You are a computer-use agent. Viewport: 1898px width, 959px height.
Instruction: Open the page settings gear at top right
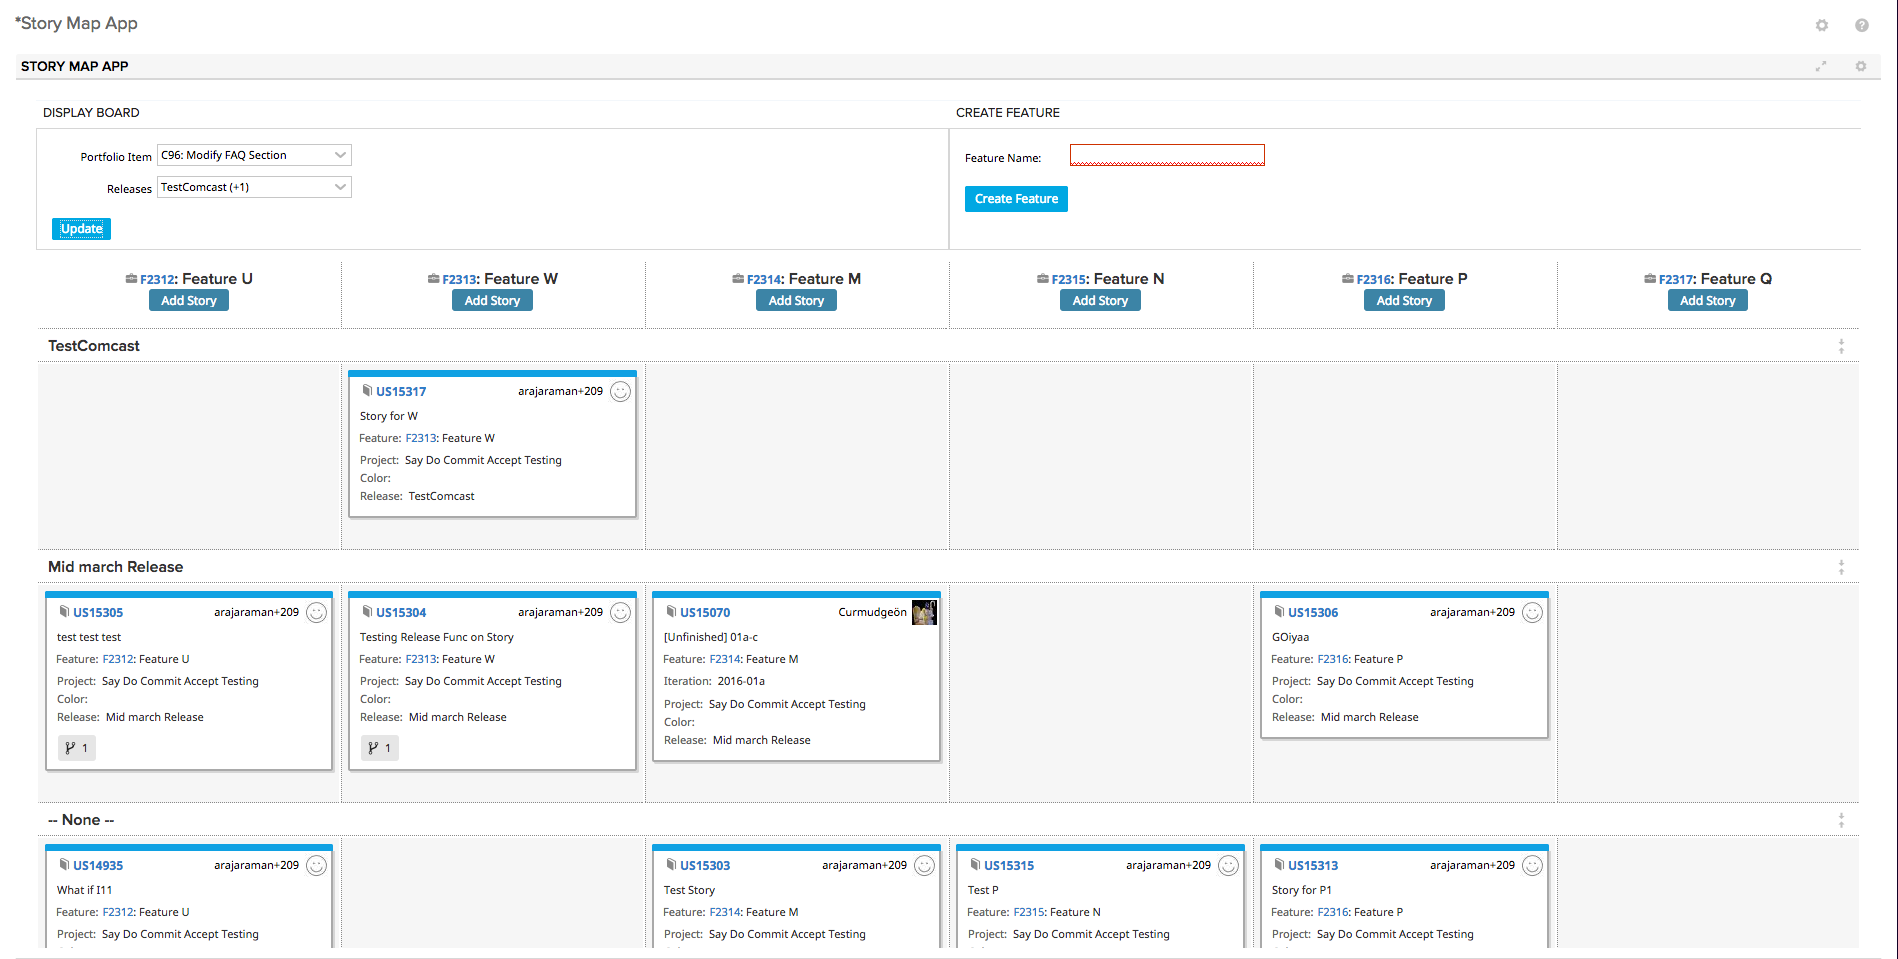1822,25
